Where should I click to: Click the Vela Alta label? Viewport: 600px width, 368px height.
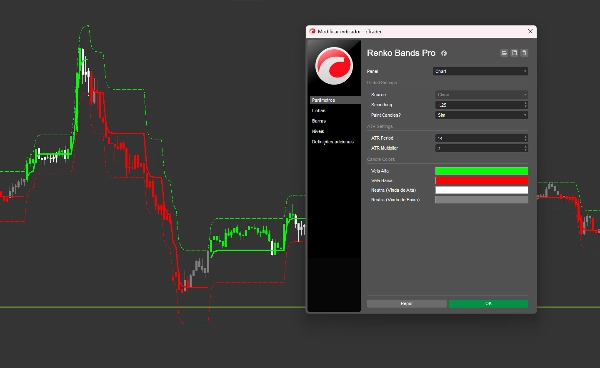tap(380, 171)
